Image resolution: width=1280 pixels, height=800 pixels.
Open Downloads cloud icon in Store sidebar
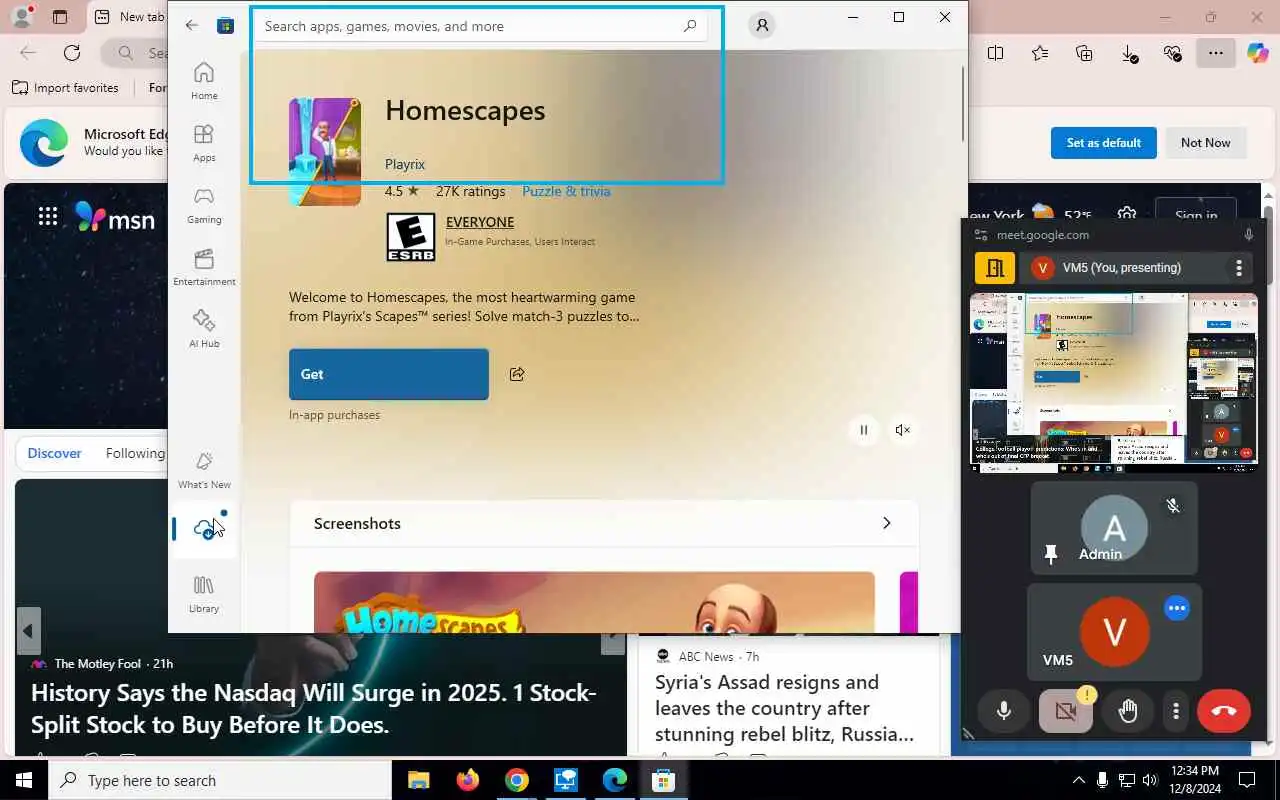tap(205, 529)
